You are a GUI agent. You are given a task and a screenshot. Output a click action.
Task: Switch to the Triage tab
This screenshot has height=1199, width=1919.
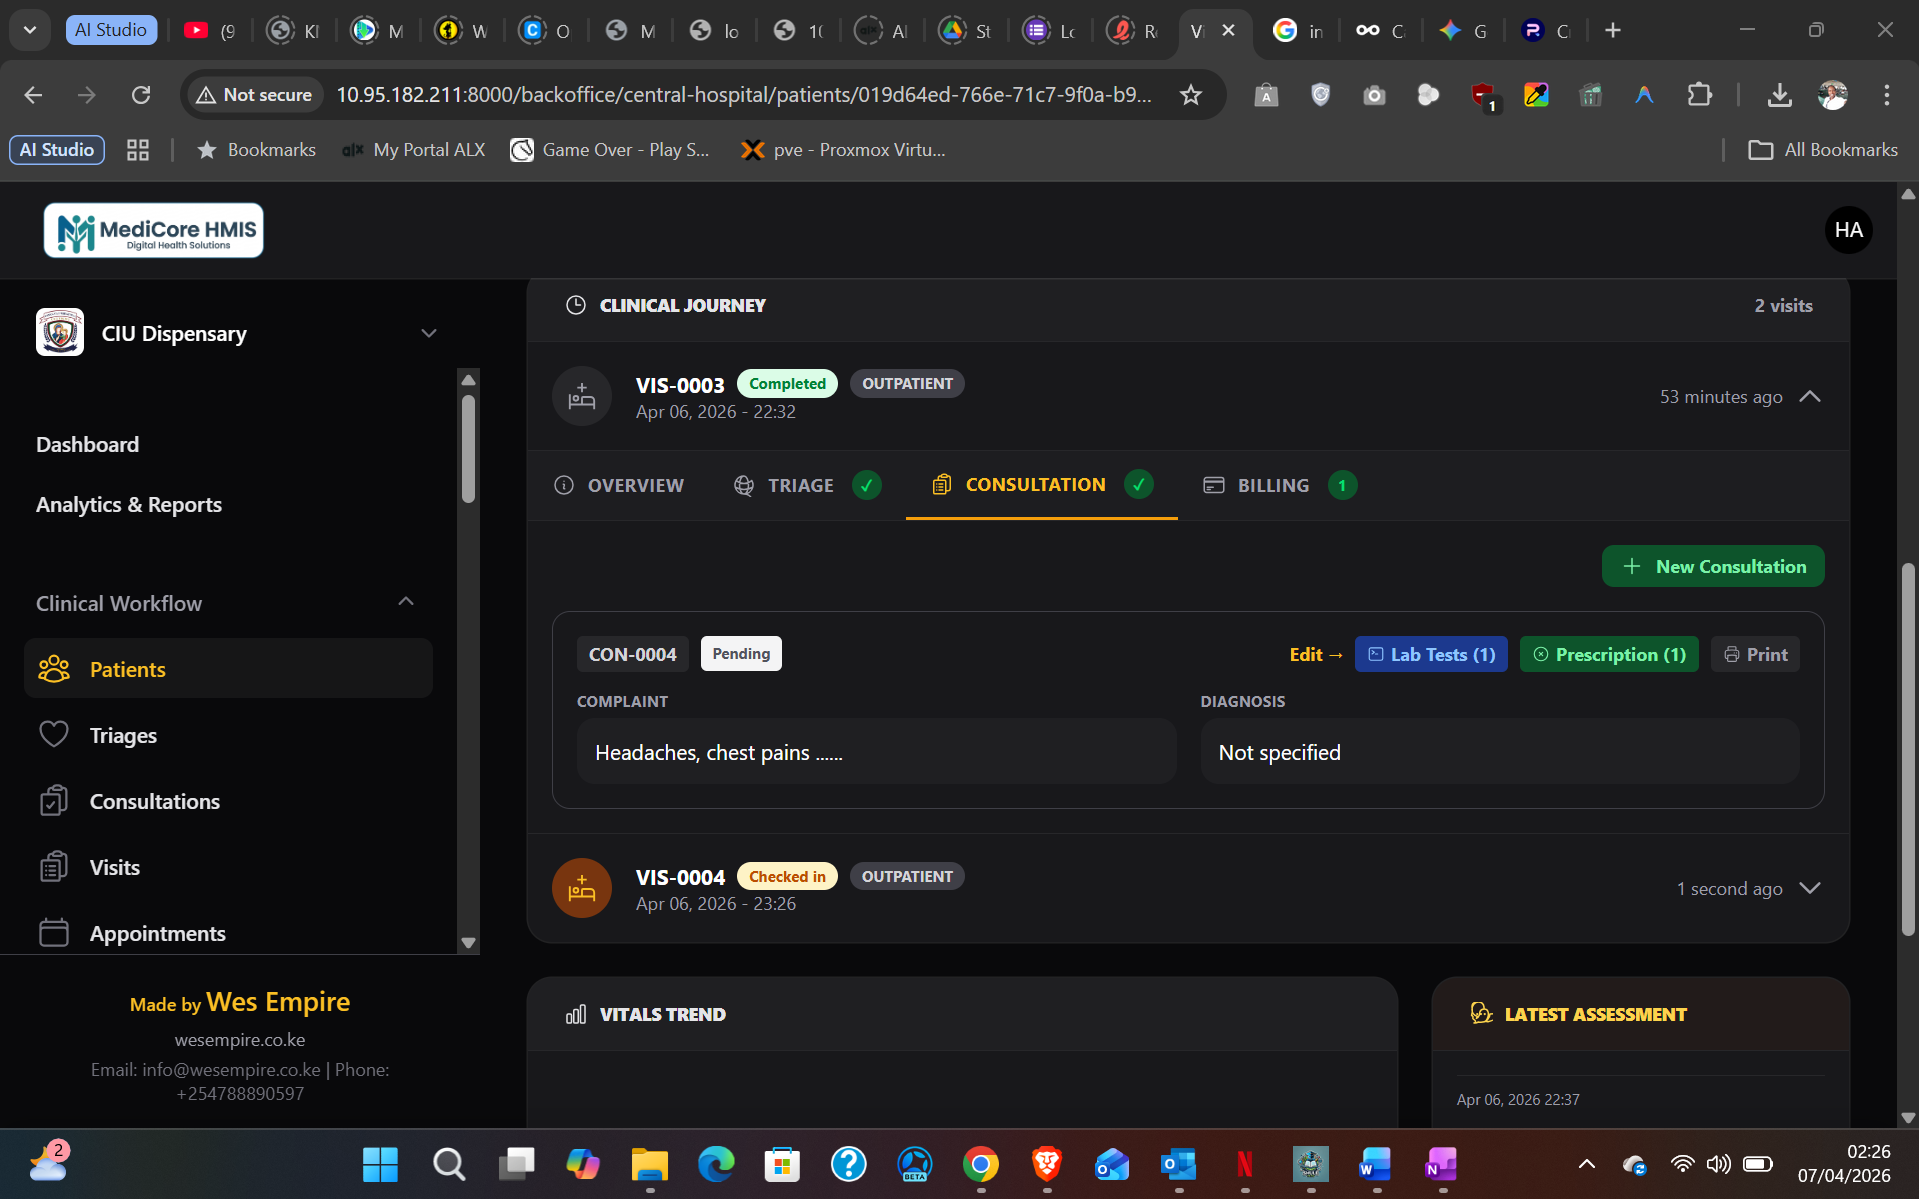tap(799, 485)
